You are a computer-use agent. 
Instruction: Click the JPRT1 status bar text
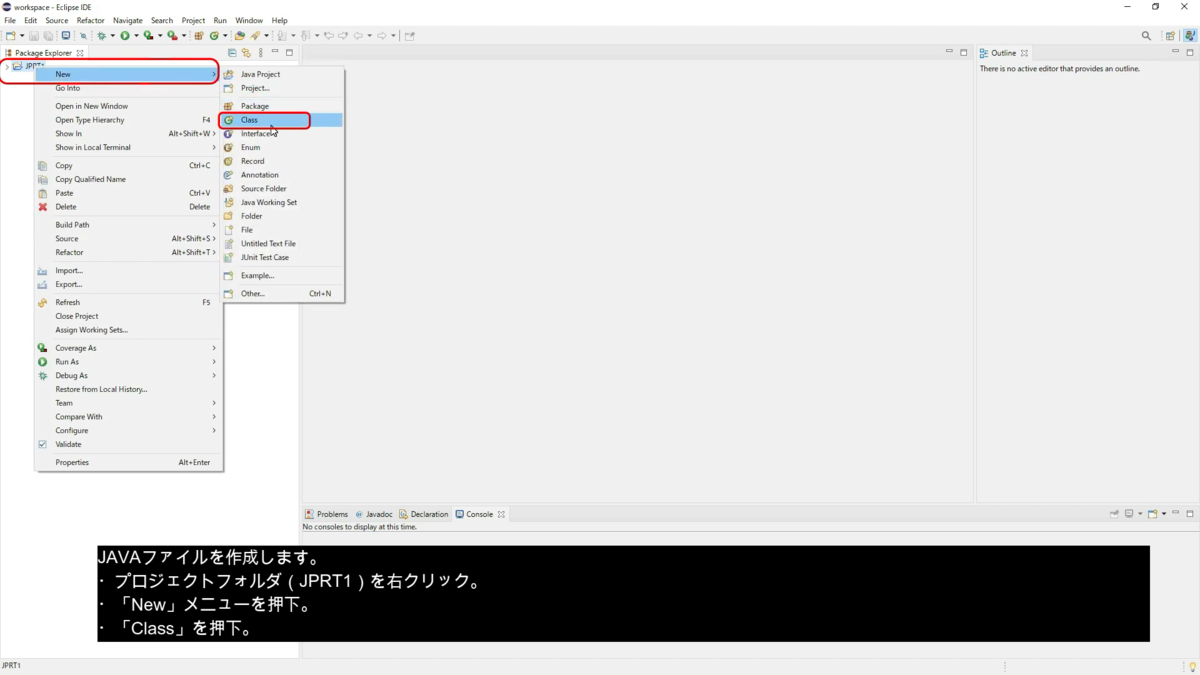(x=11, y=665)
